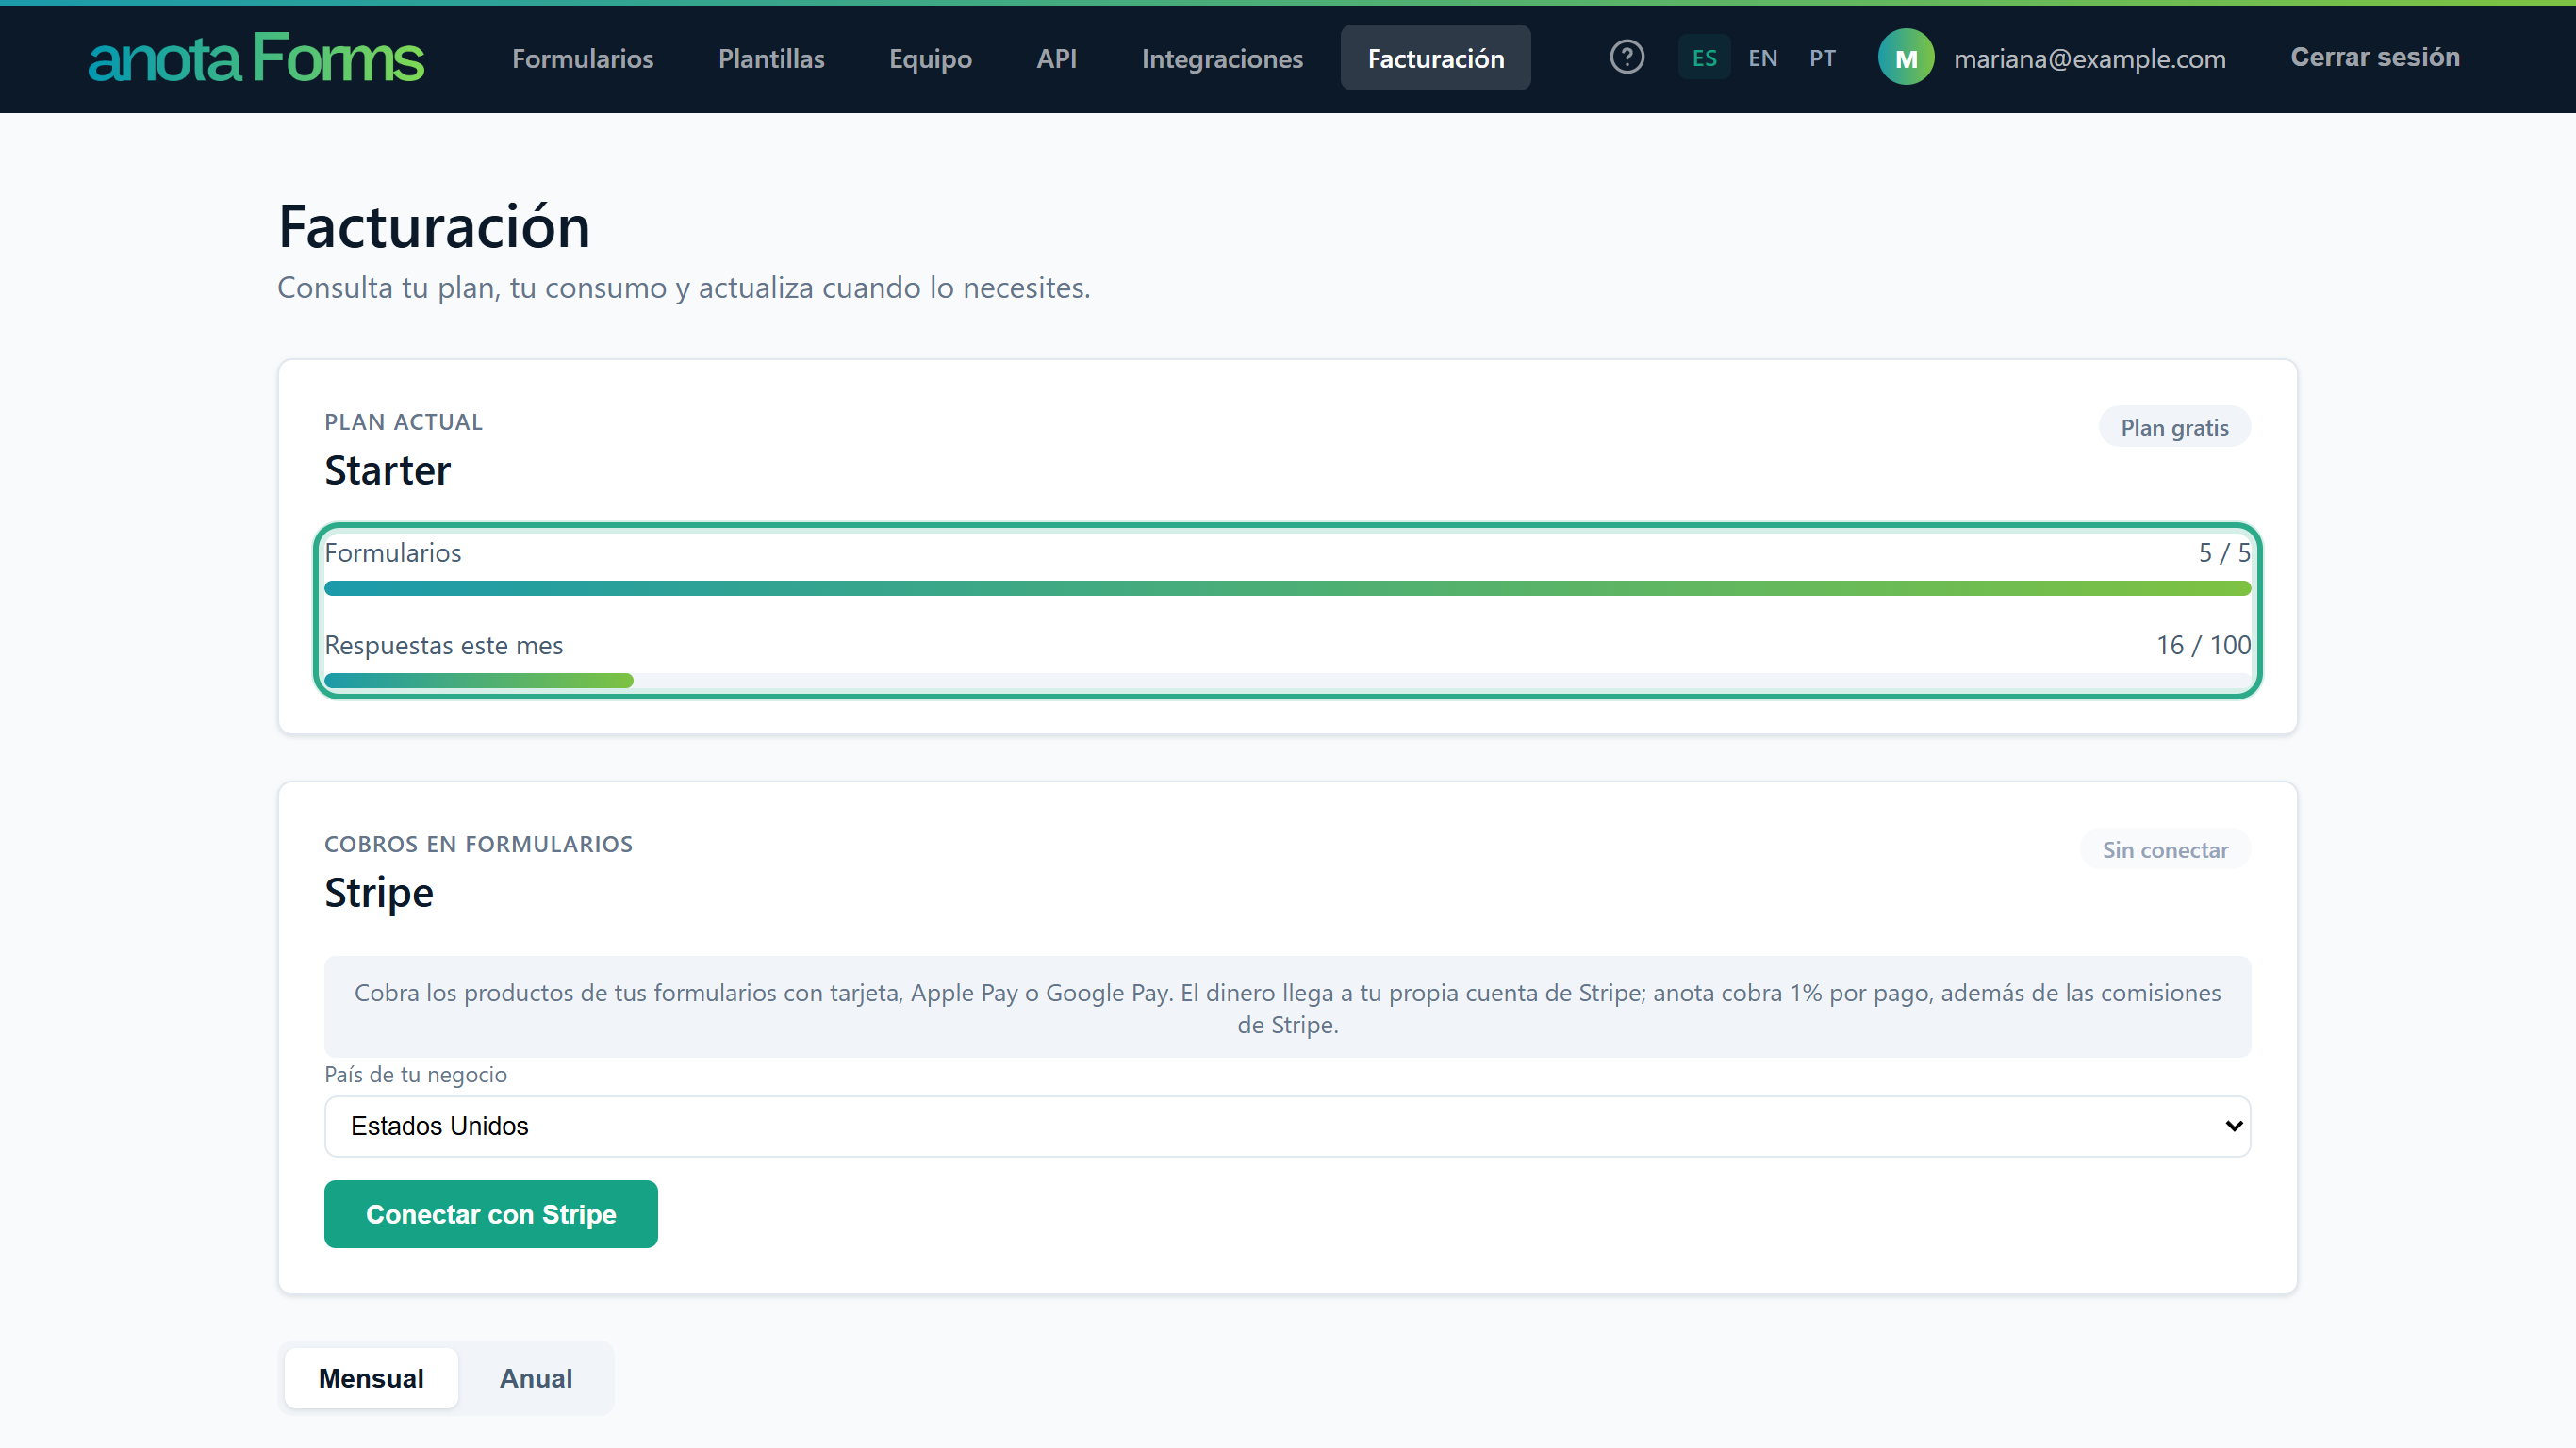This screenshot has width=2576, height=1448.
Task: Click the Sin conectar status badge
Action: point(2165,850)
